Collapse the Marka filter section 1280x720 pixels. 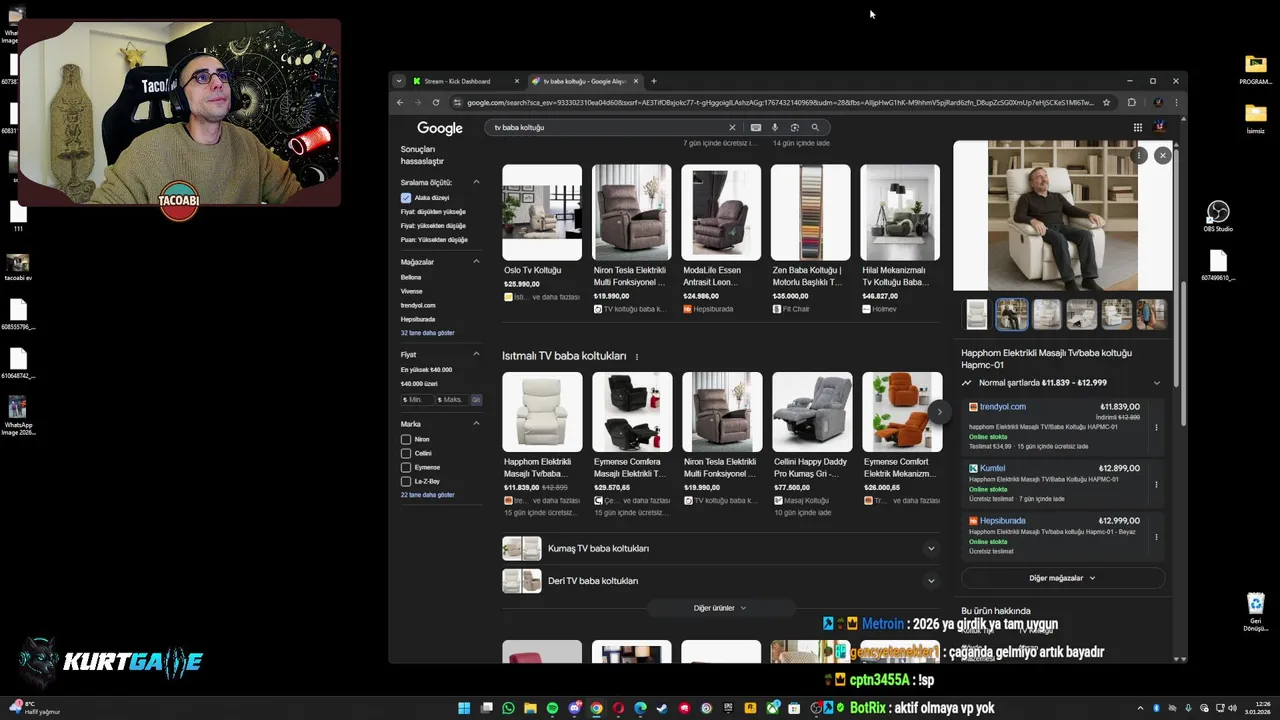[x=476, y=424]
